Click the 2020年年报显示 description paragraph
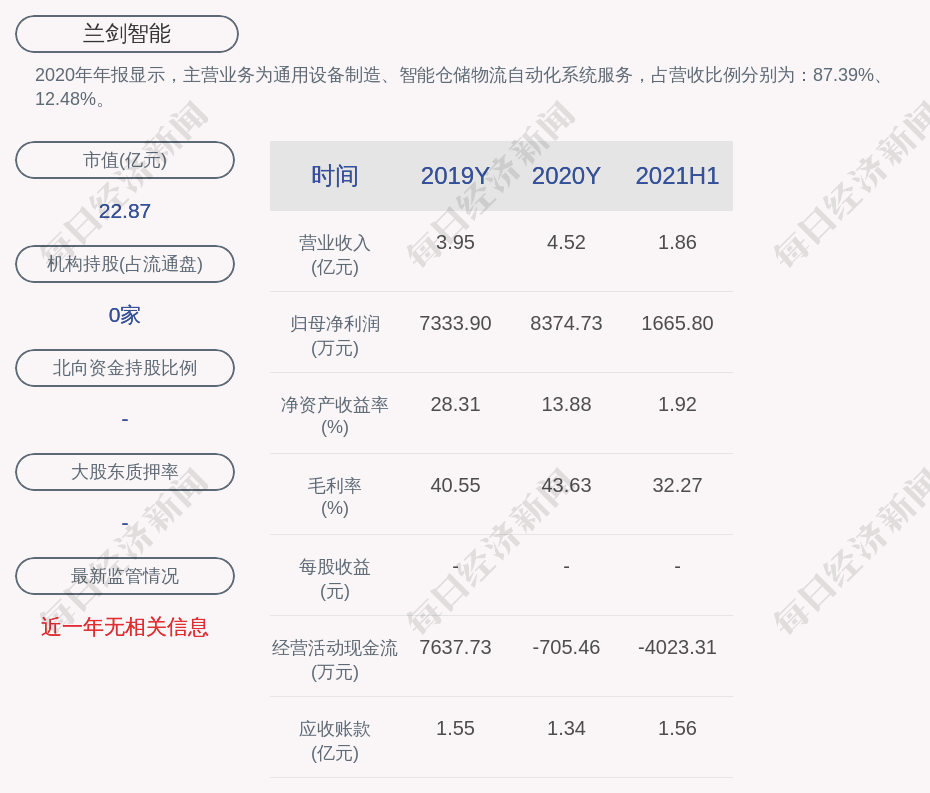930x793 pixels. [x=460, y=87]
